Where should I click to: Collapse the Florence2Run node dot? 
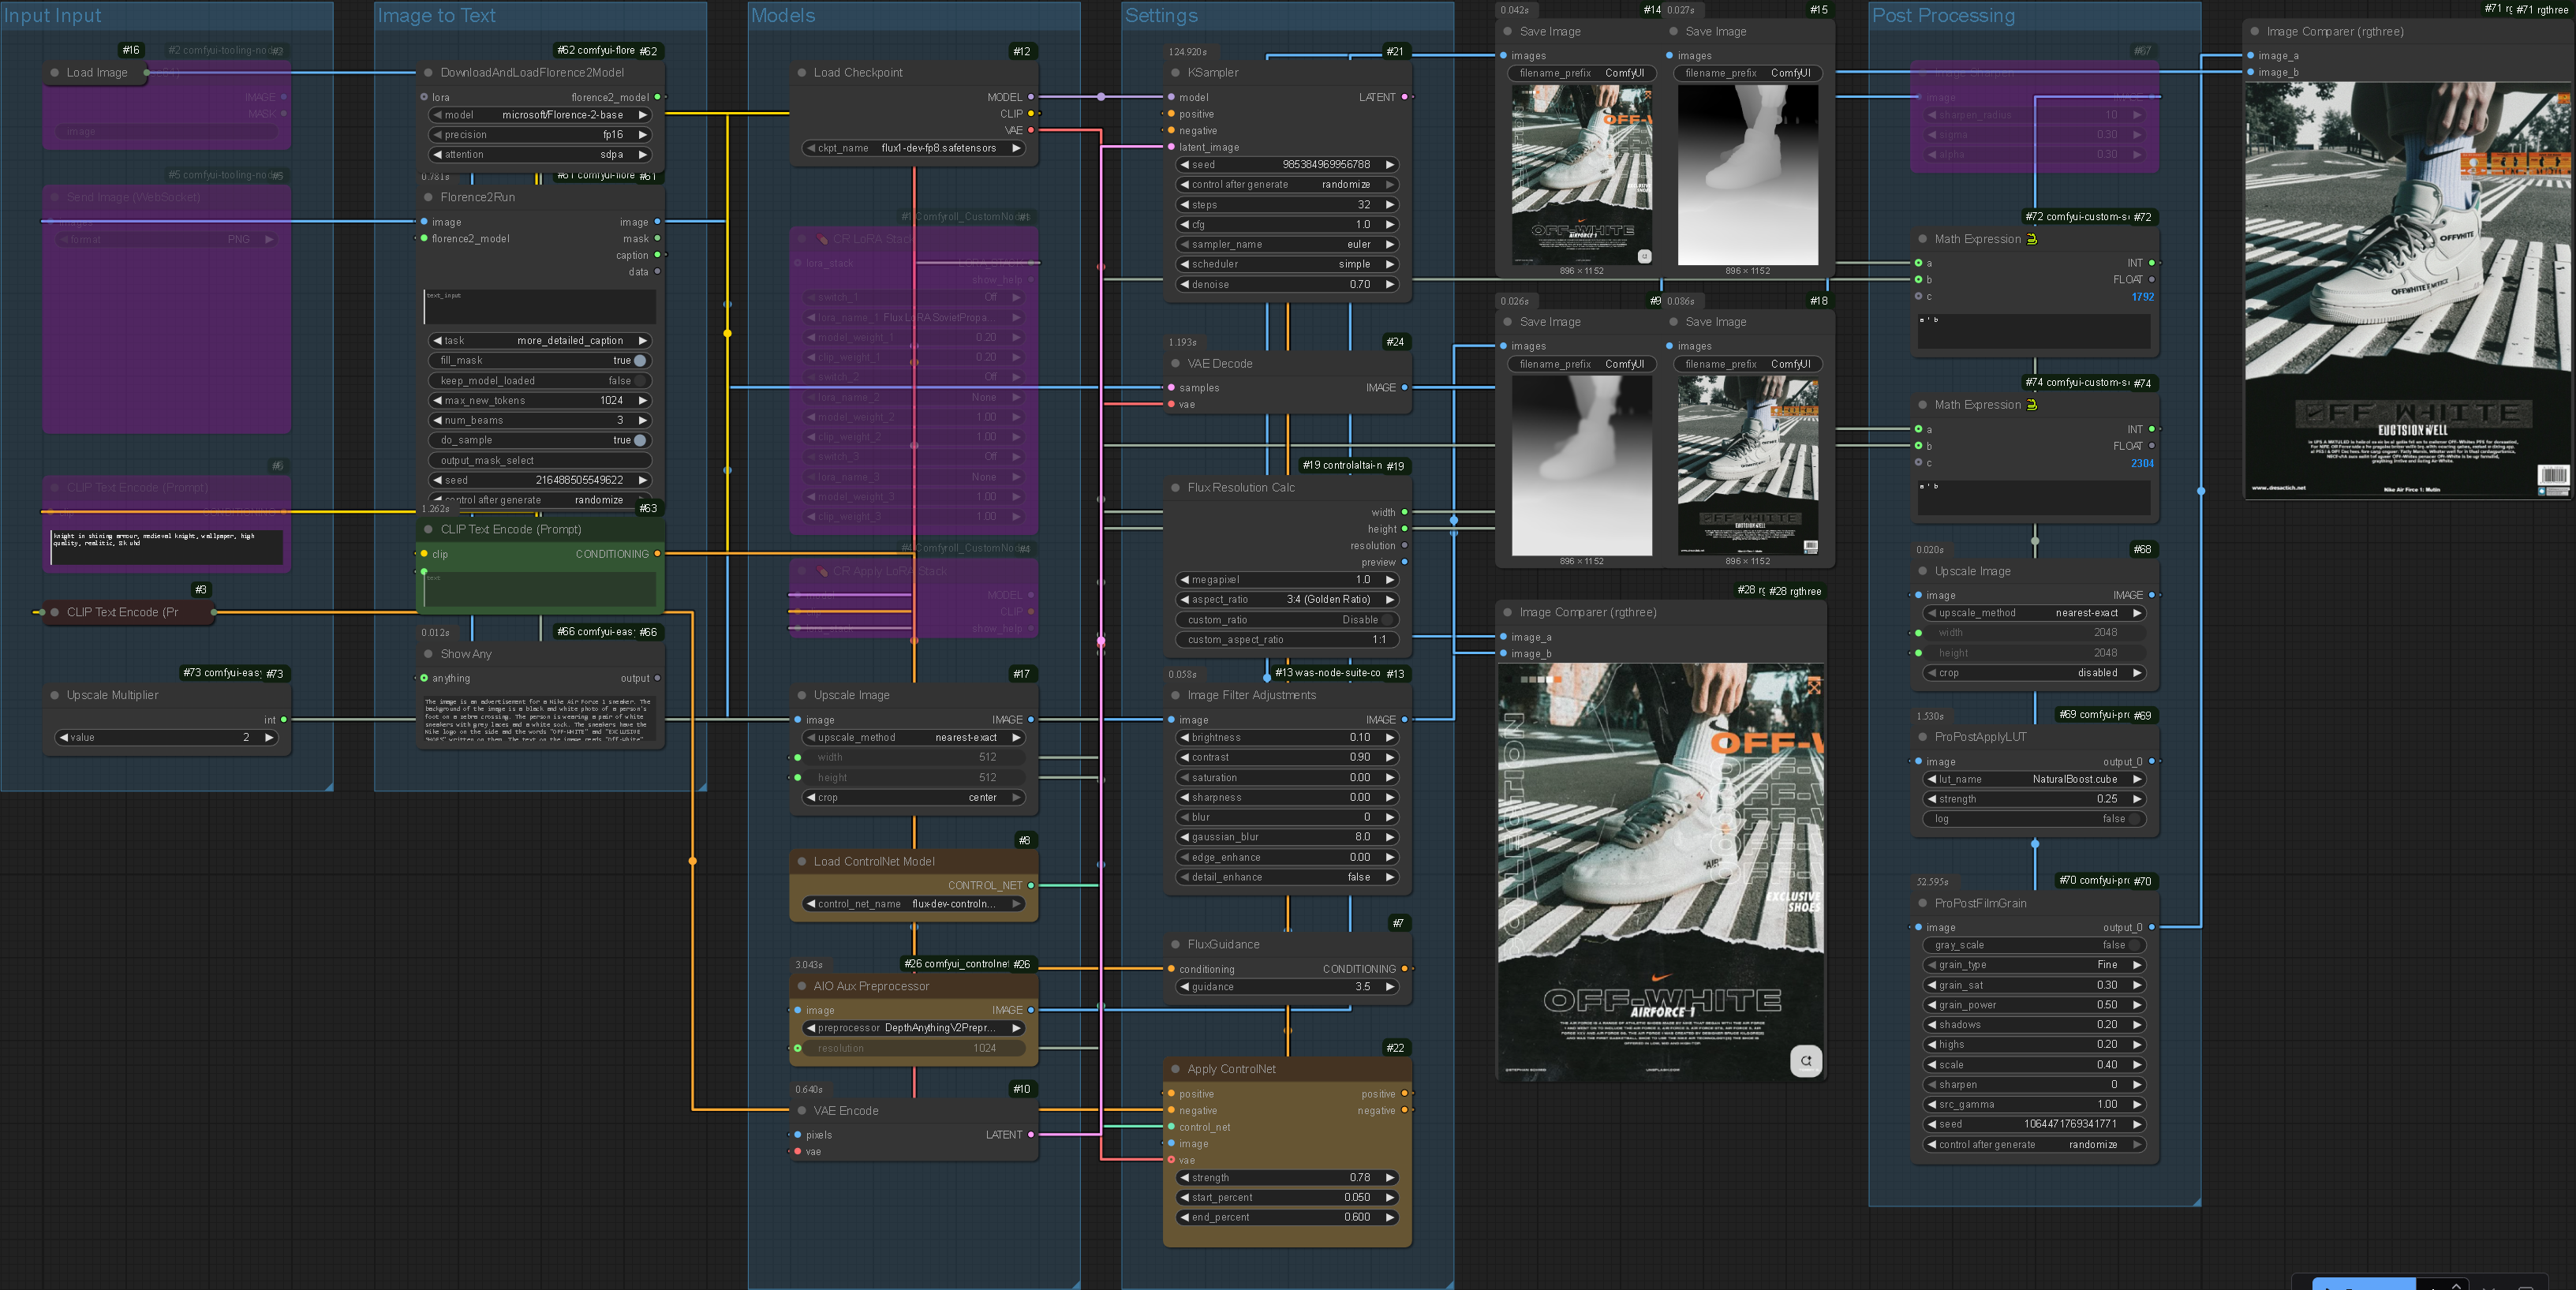click(x=428, y=197)
